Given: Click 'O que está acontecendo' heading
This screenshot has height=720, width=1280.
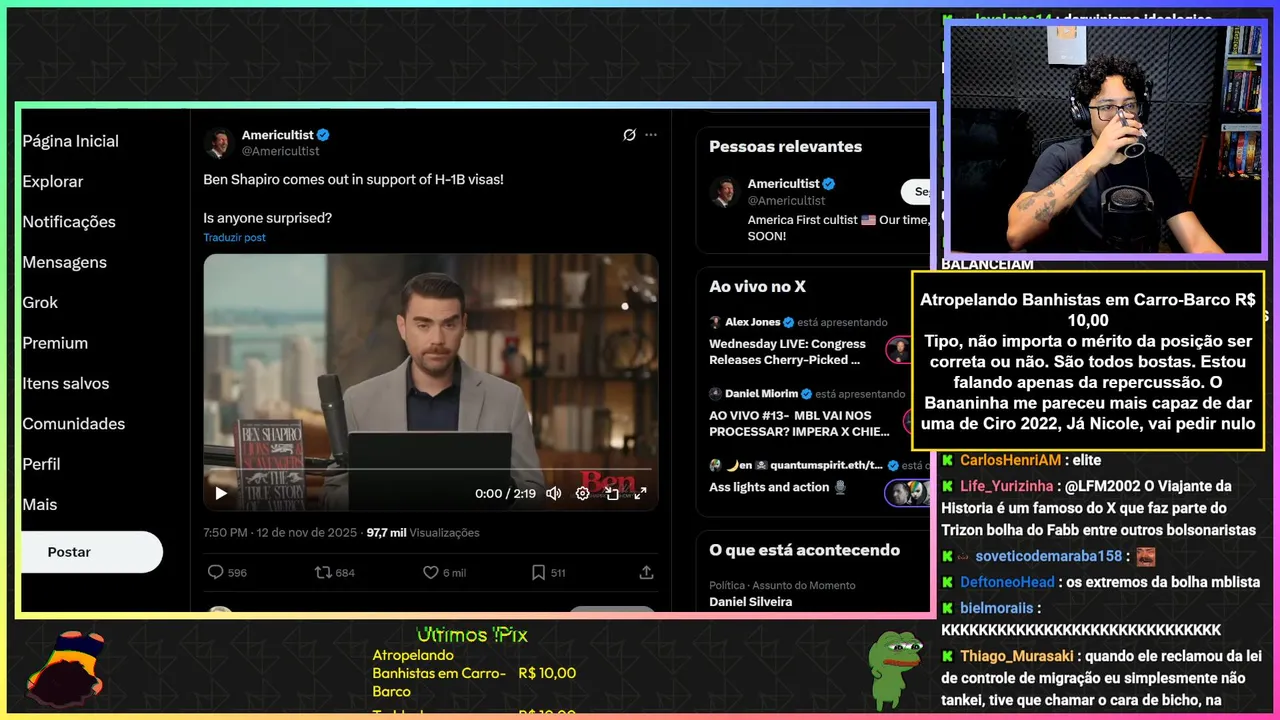Looking at the screenshot, I should 804,550.
